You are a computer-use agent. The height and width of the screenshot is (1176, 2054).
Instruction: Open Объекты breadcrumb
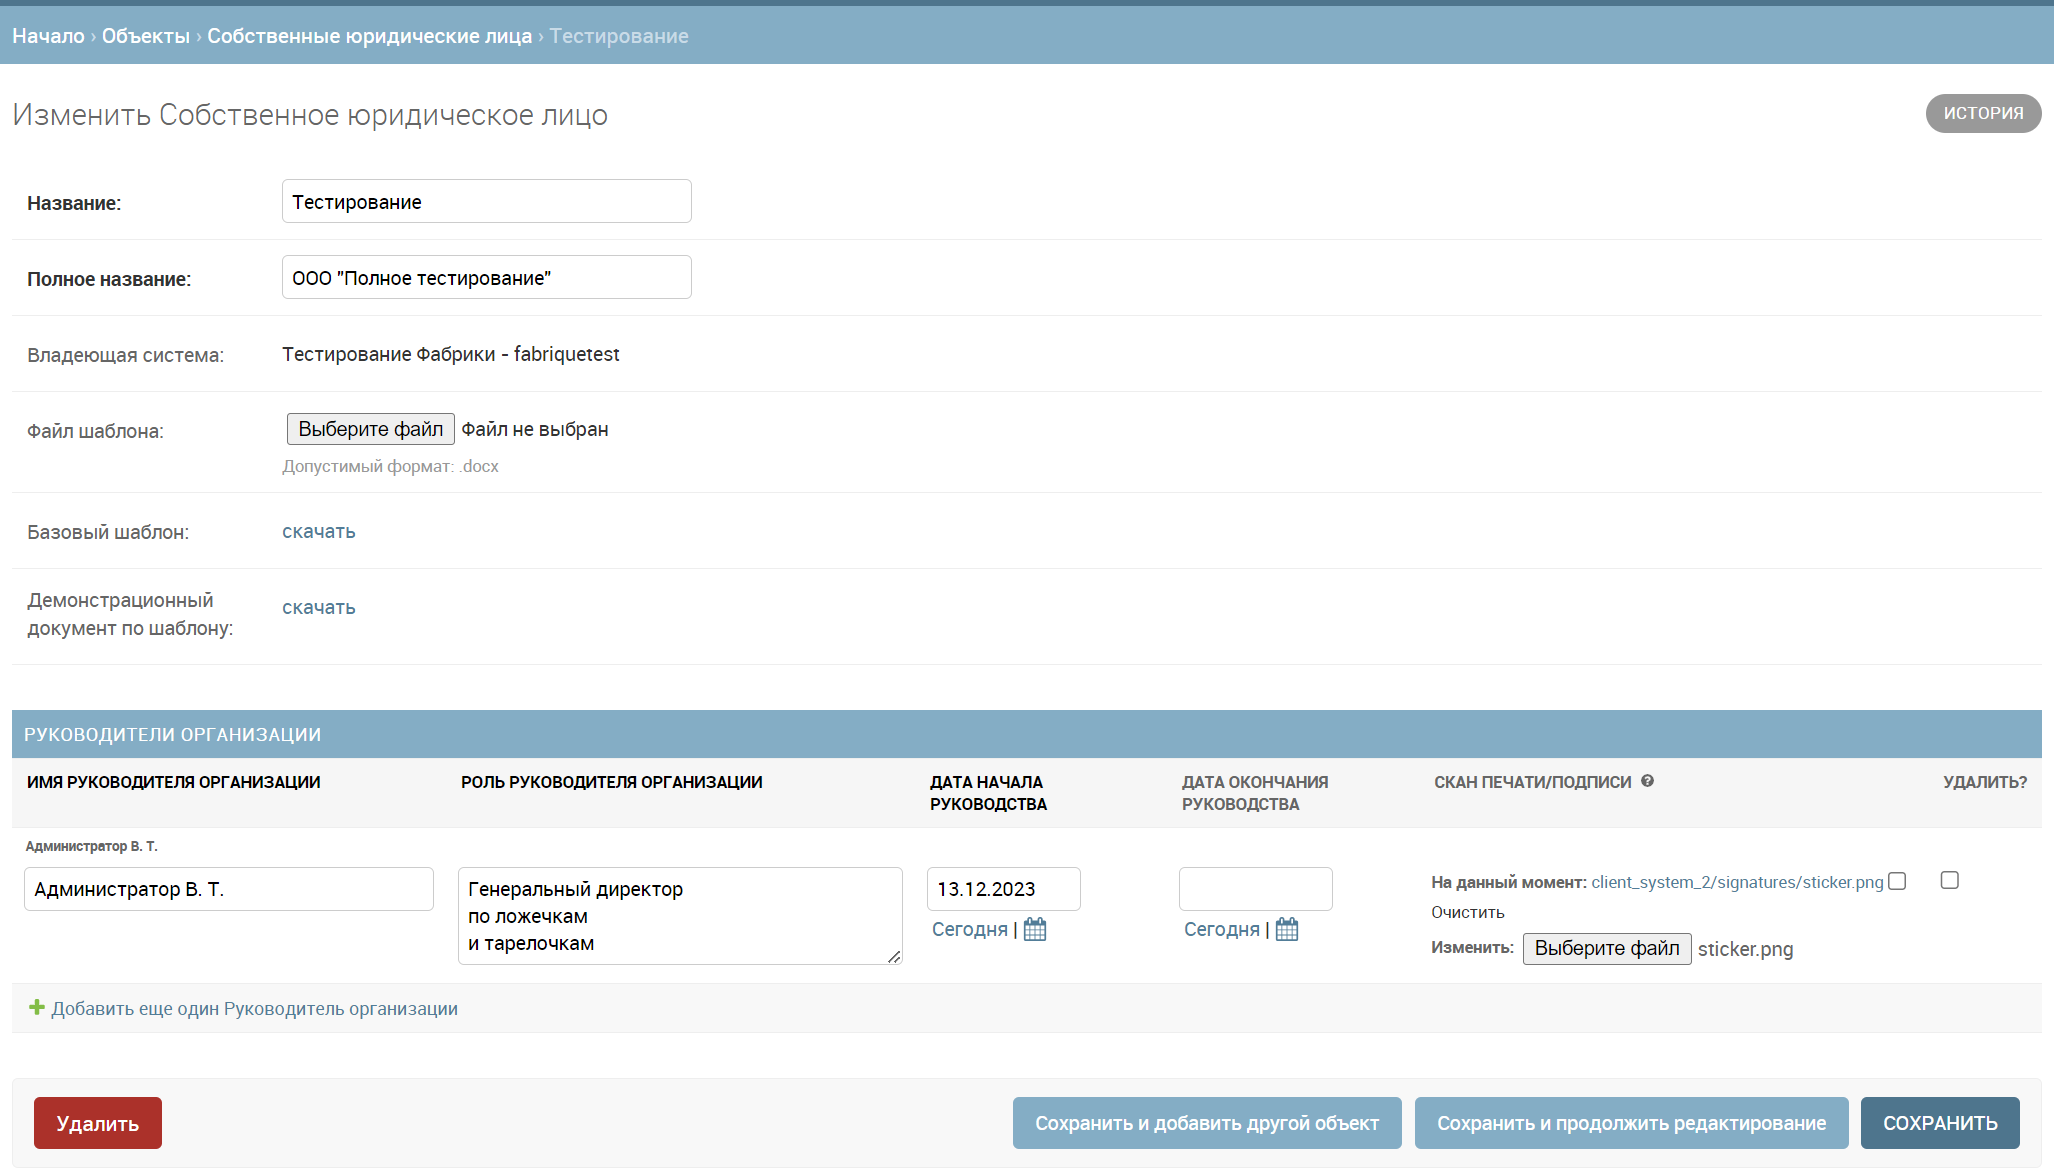tap(146, 36)
